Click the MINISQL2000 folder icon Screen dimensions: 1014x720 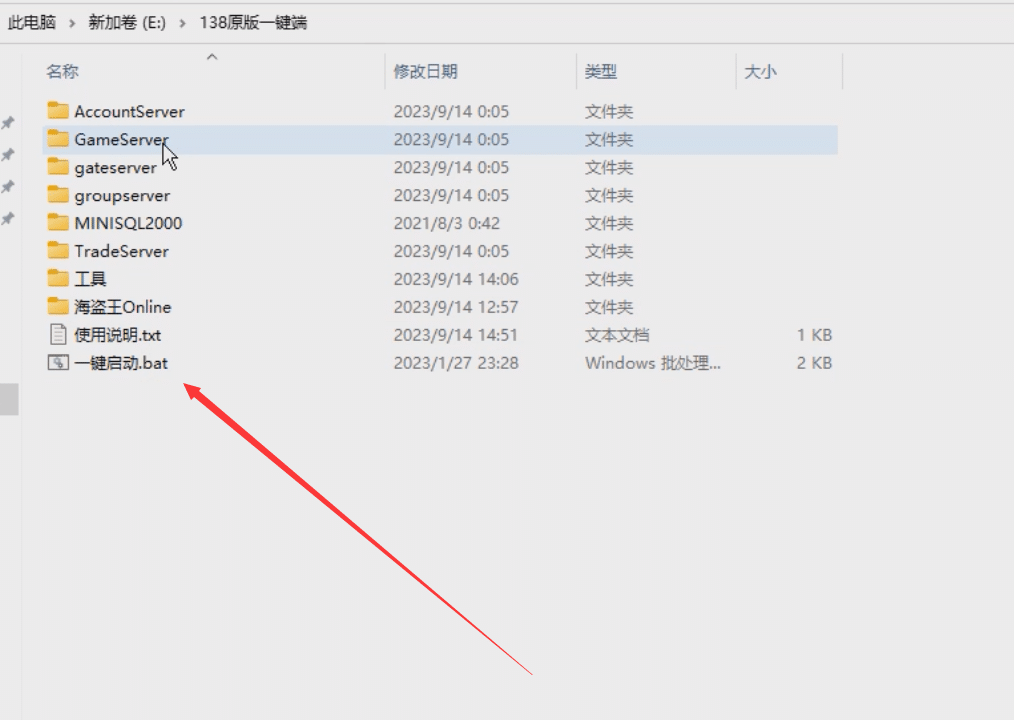click(x=58, y=223)
